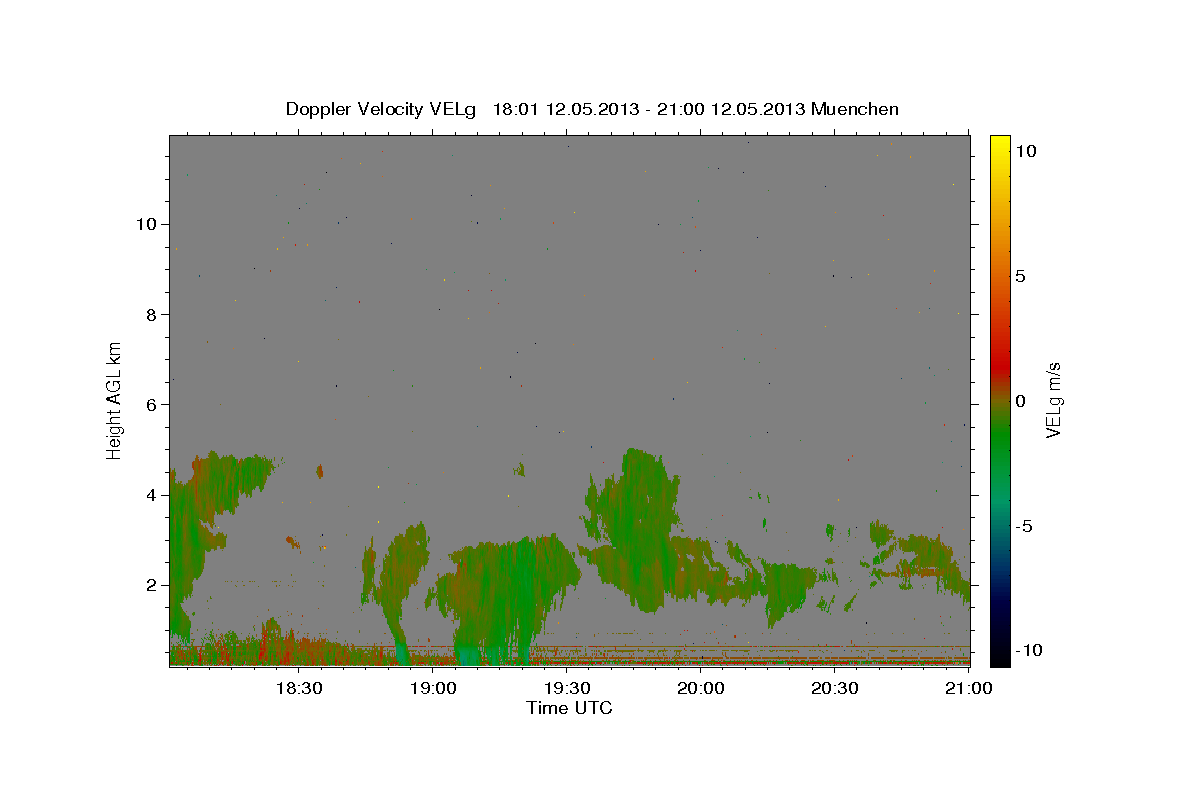This screenshot has height=800, width=1200.
Task: Click the height axis label 8
Action: pyautogui.click(x=149, y=314)
